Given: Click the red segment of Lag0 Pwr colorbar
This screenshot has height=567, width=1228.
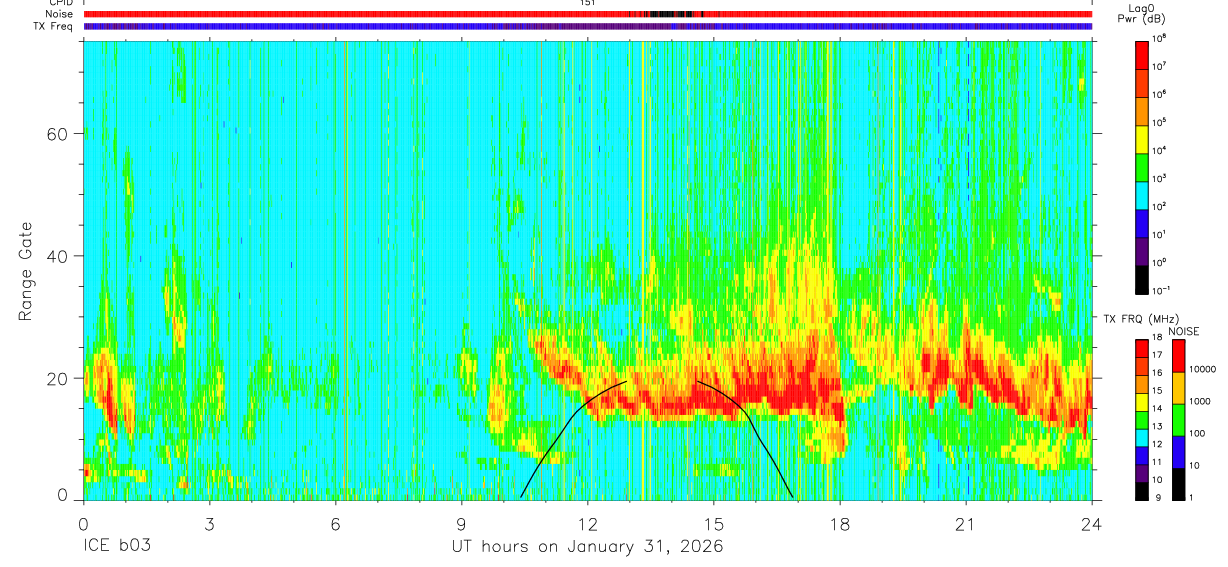Looking at the screenshot, I should coord(1143,53).
